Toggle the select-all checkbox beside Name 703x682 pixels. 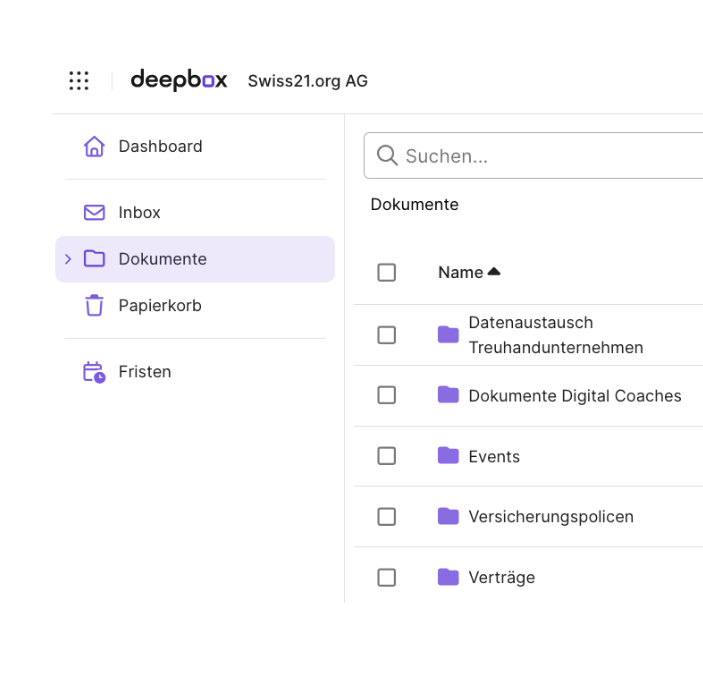click(x=386, y=272)
